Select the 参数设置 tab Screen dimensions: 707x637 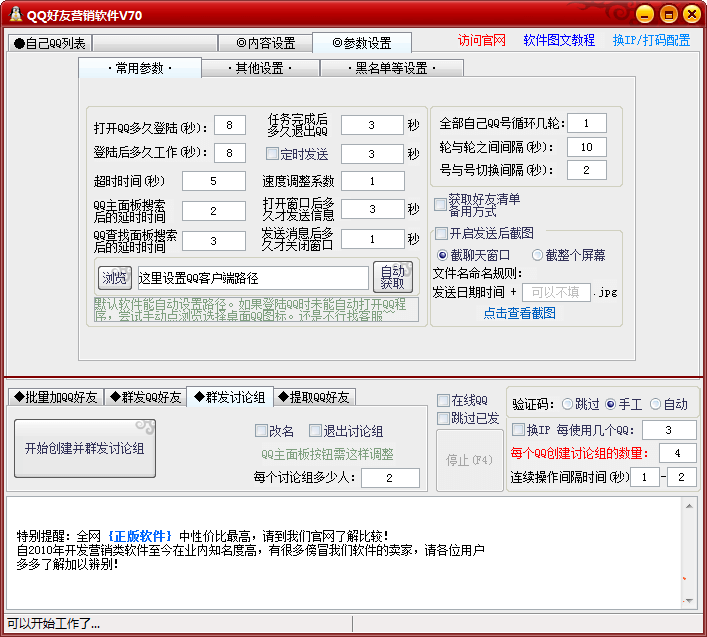[362, 43]
